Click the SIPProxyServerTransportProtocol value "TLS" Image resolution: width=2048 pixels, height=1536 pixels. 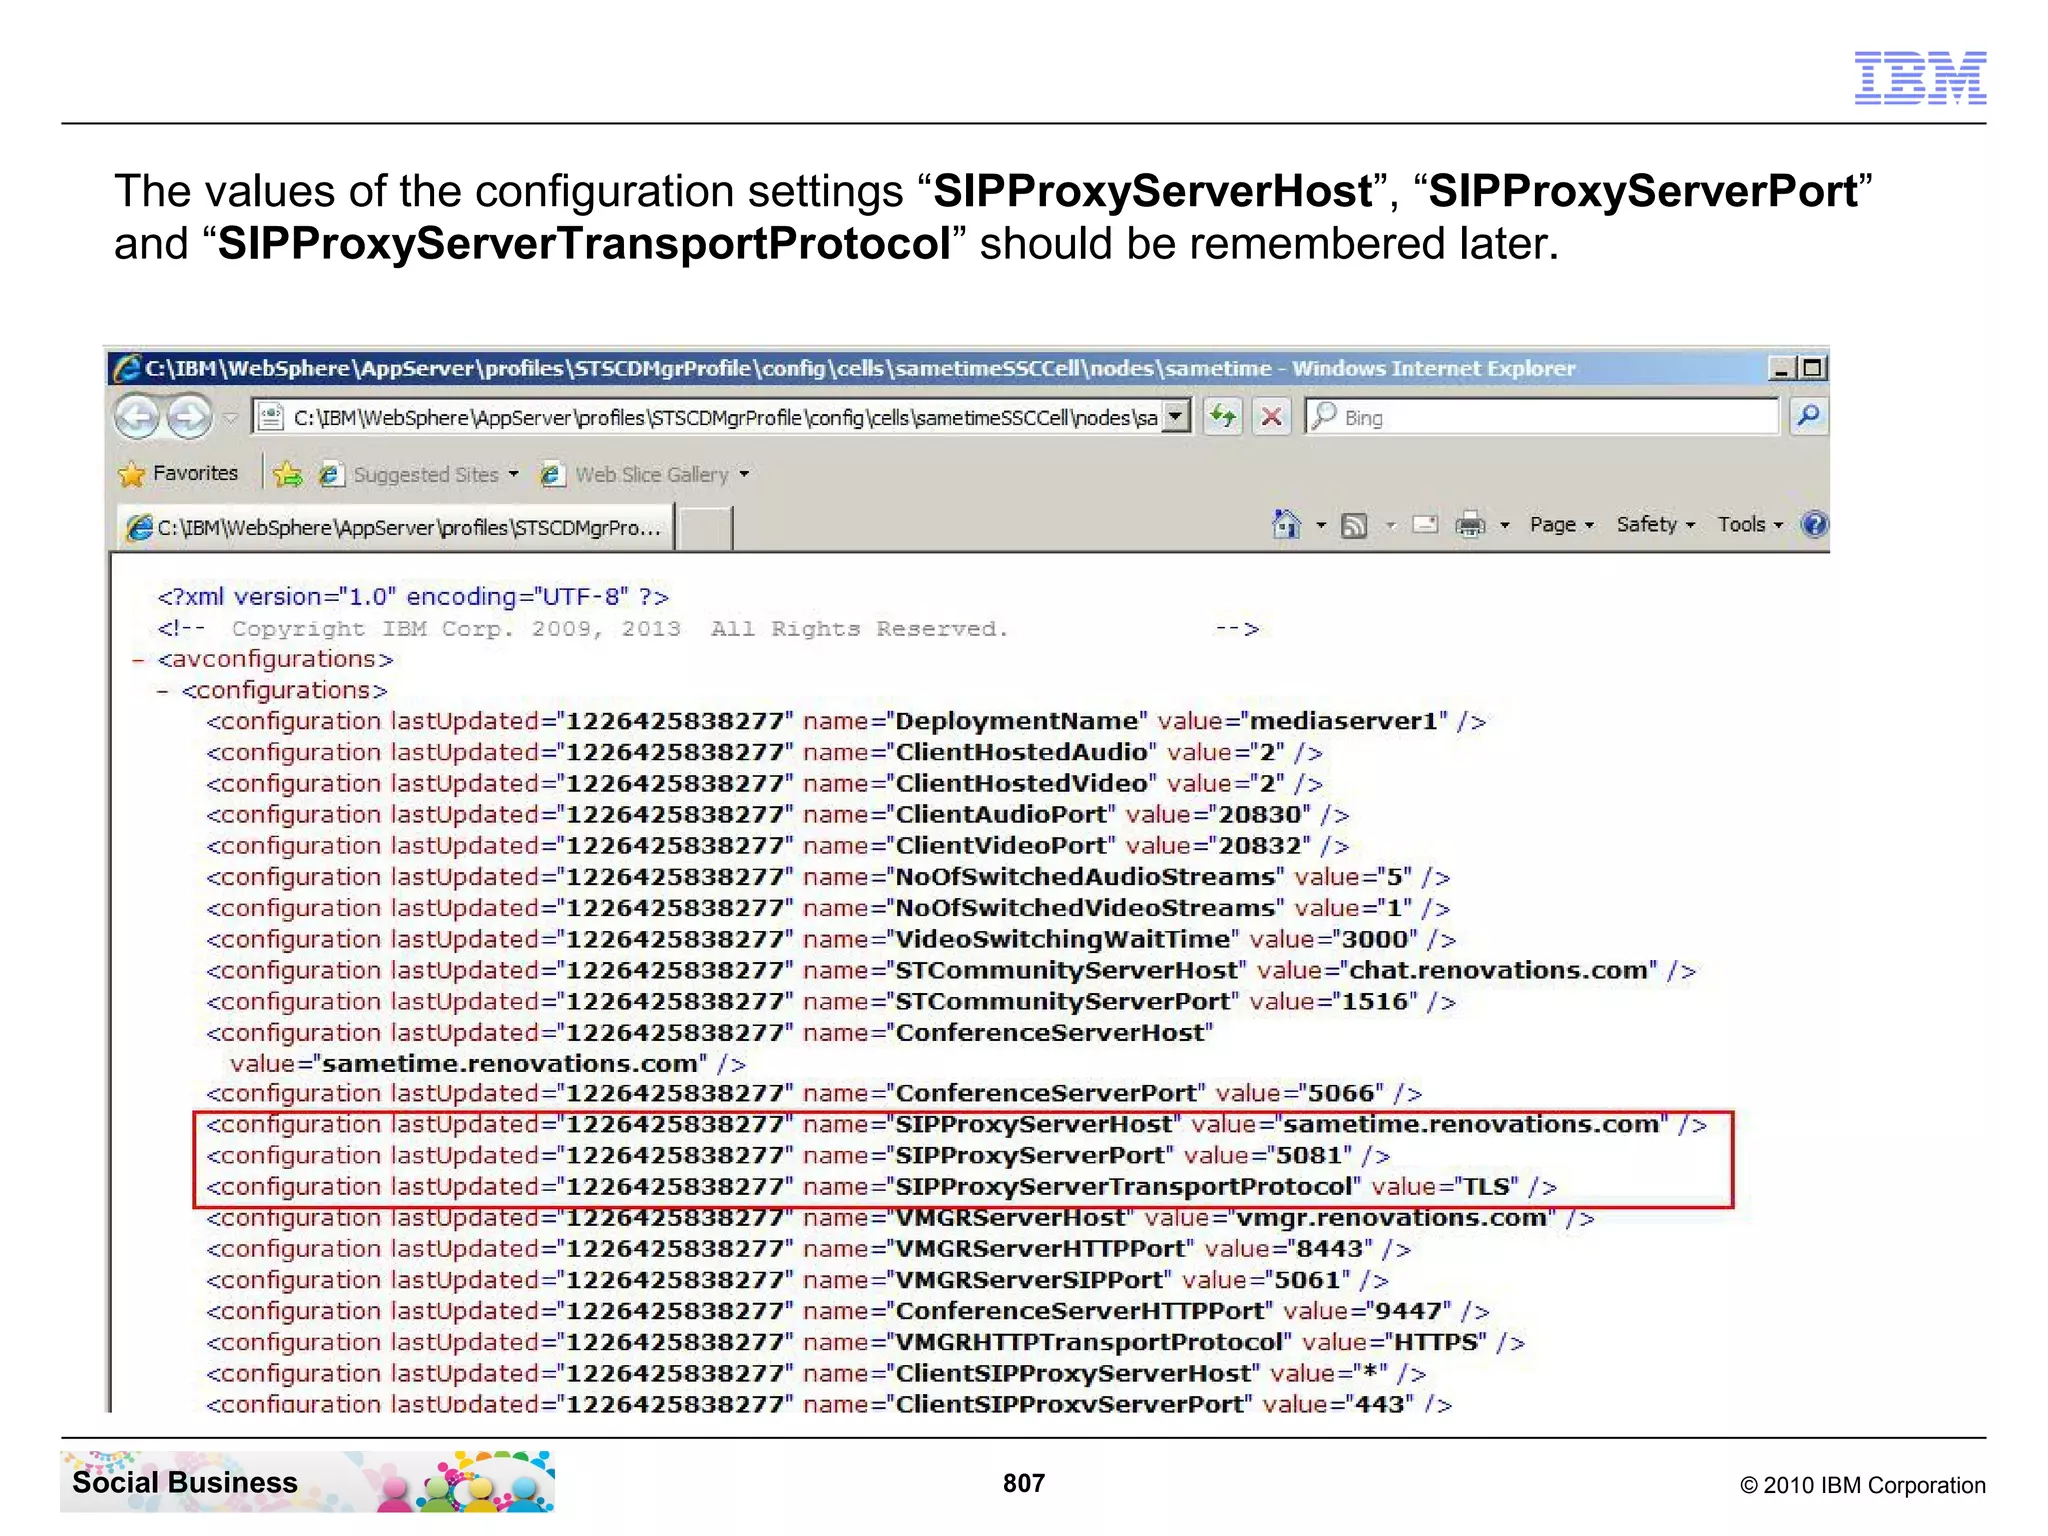[1485, 1187]
